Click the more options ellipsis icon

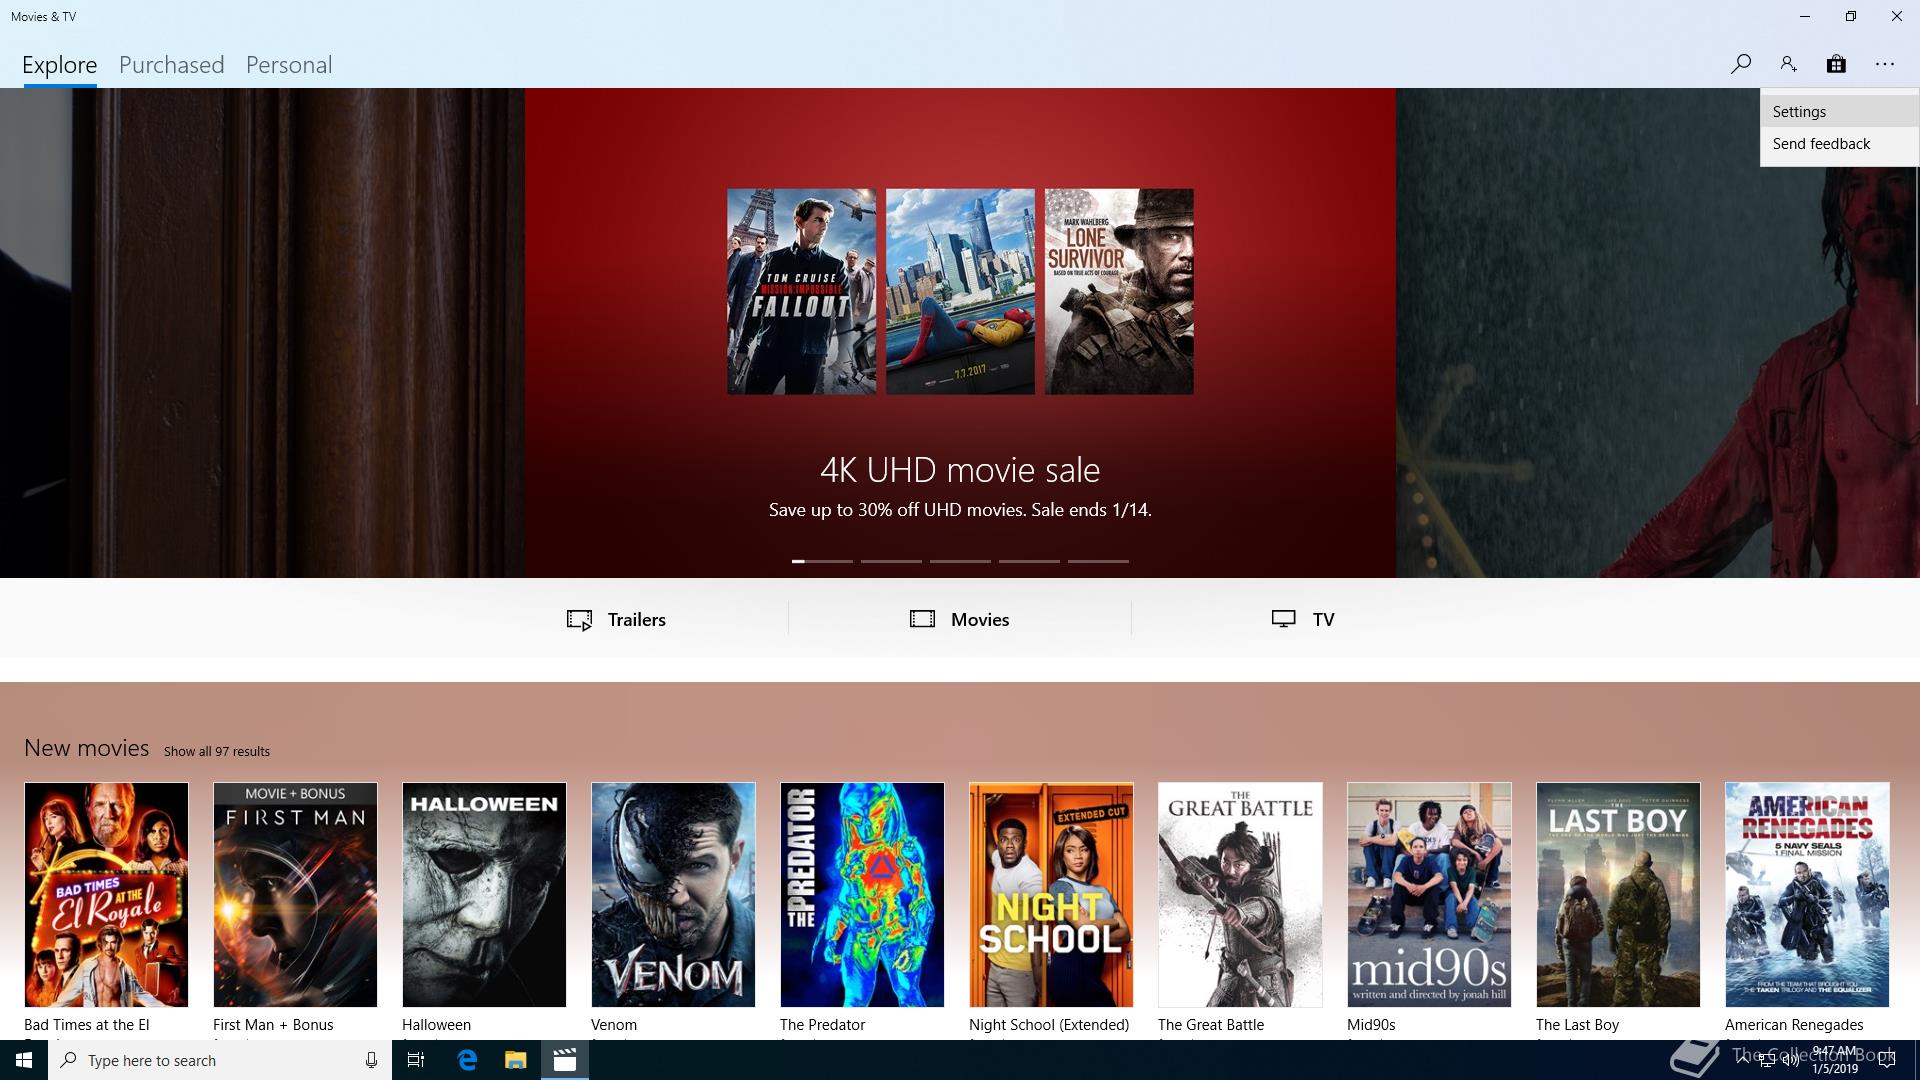coord(1885,64)
